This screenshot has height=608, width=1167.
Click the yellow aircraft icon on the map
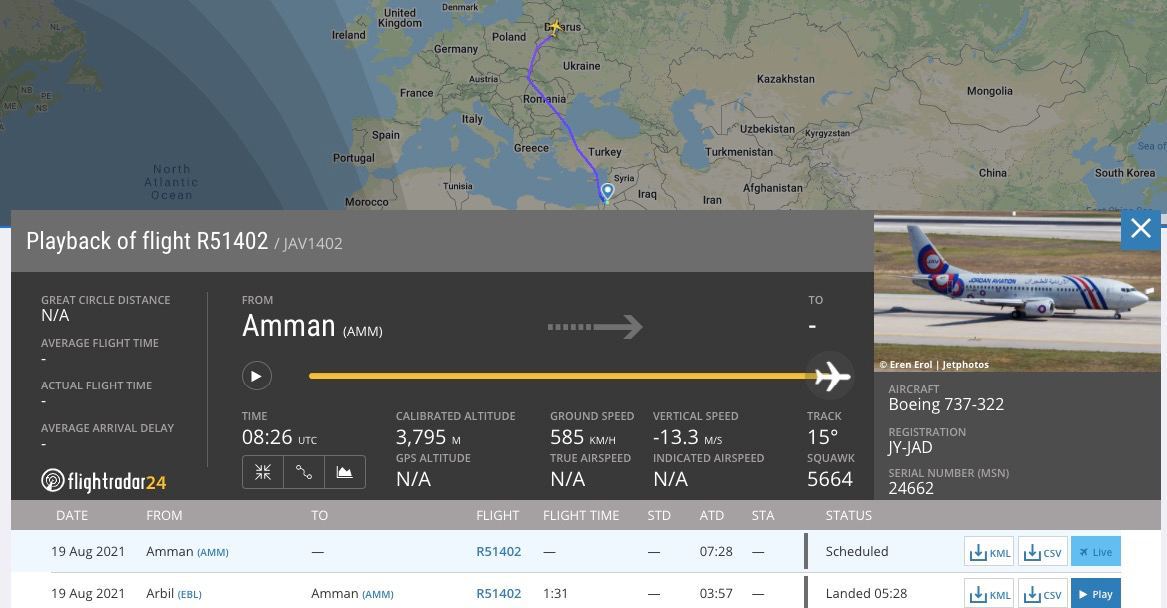tap(555, 28)
